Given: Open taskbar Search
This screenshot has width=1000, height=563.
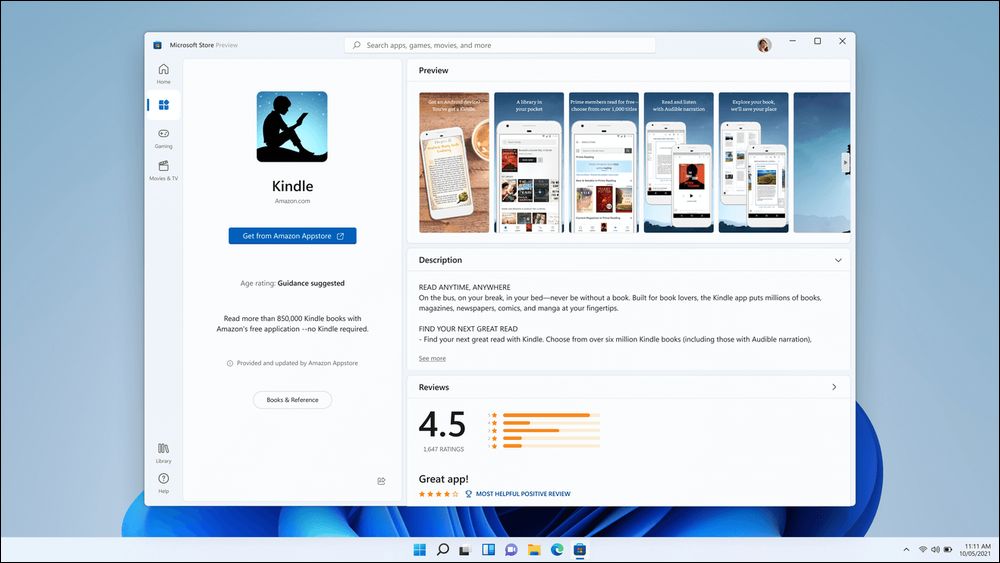Looking at the screenshot, I should 443,550.
